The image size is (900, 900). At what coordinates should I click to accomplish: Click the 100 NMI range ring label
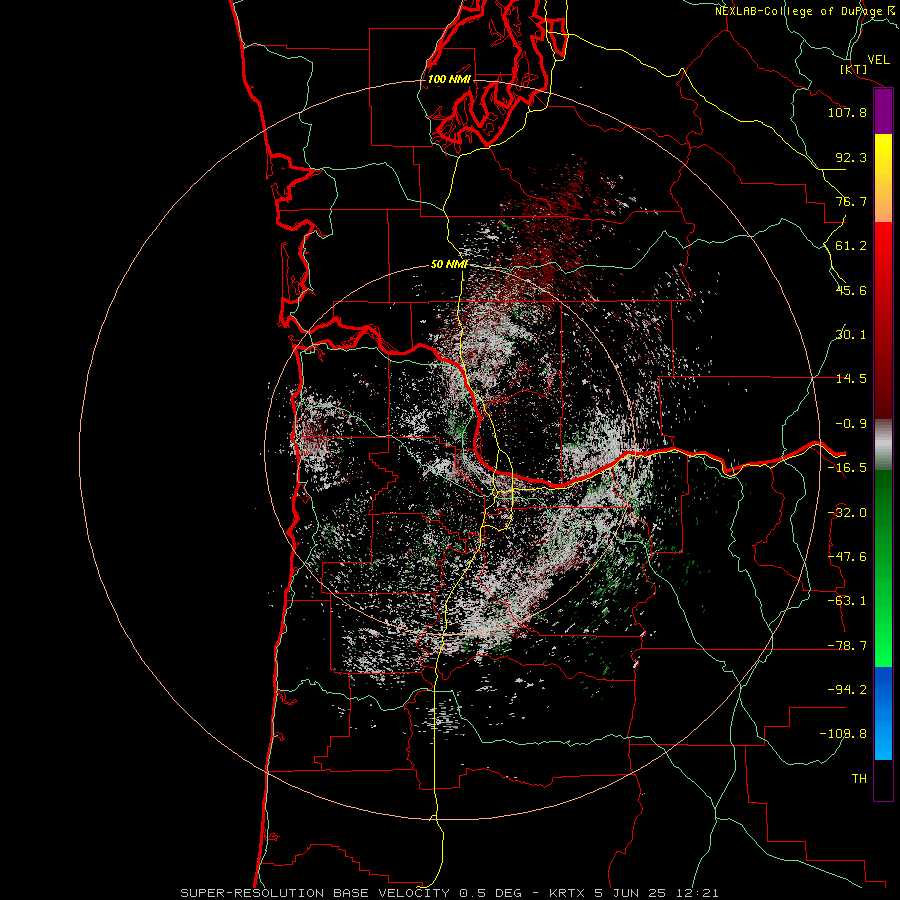449,79
